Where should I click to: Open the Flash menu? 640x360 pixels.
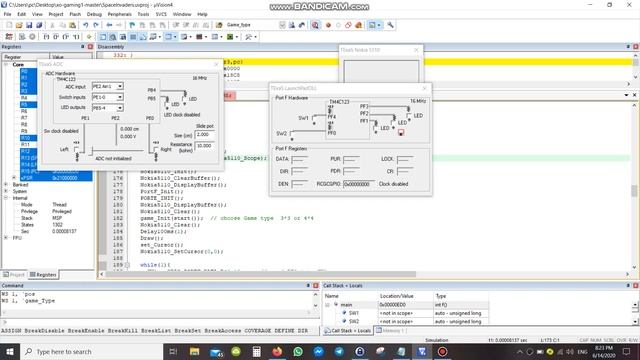tap(75, 14)
